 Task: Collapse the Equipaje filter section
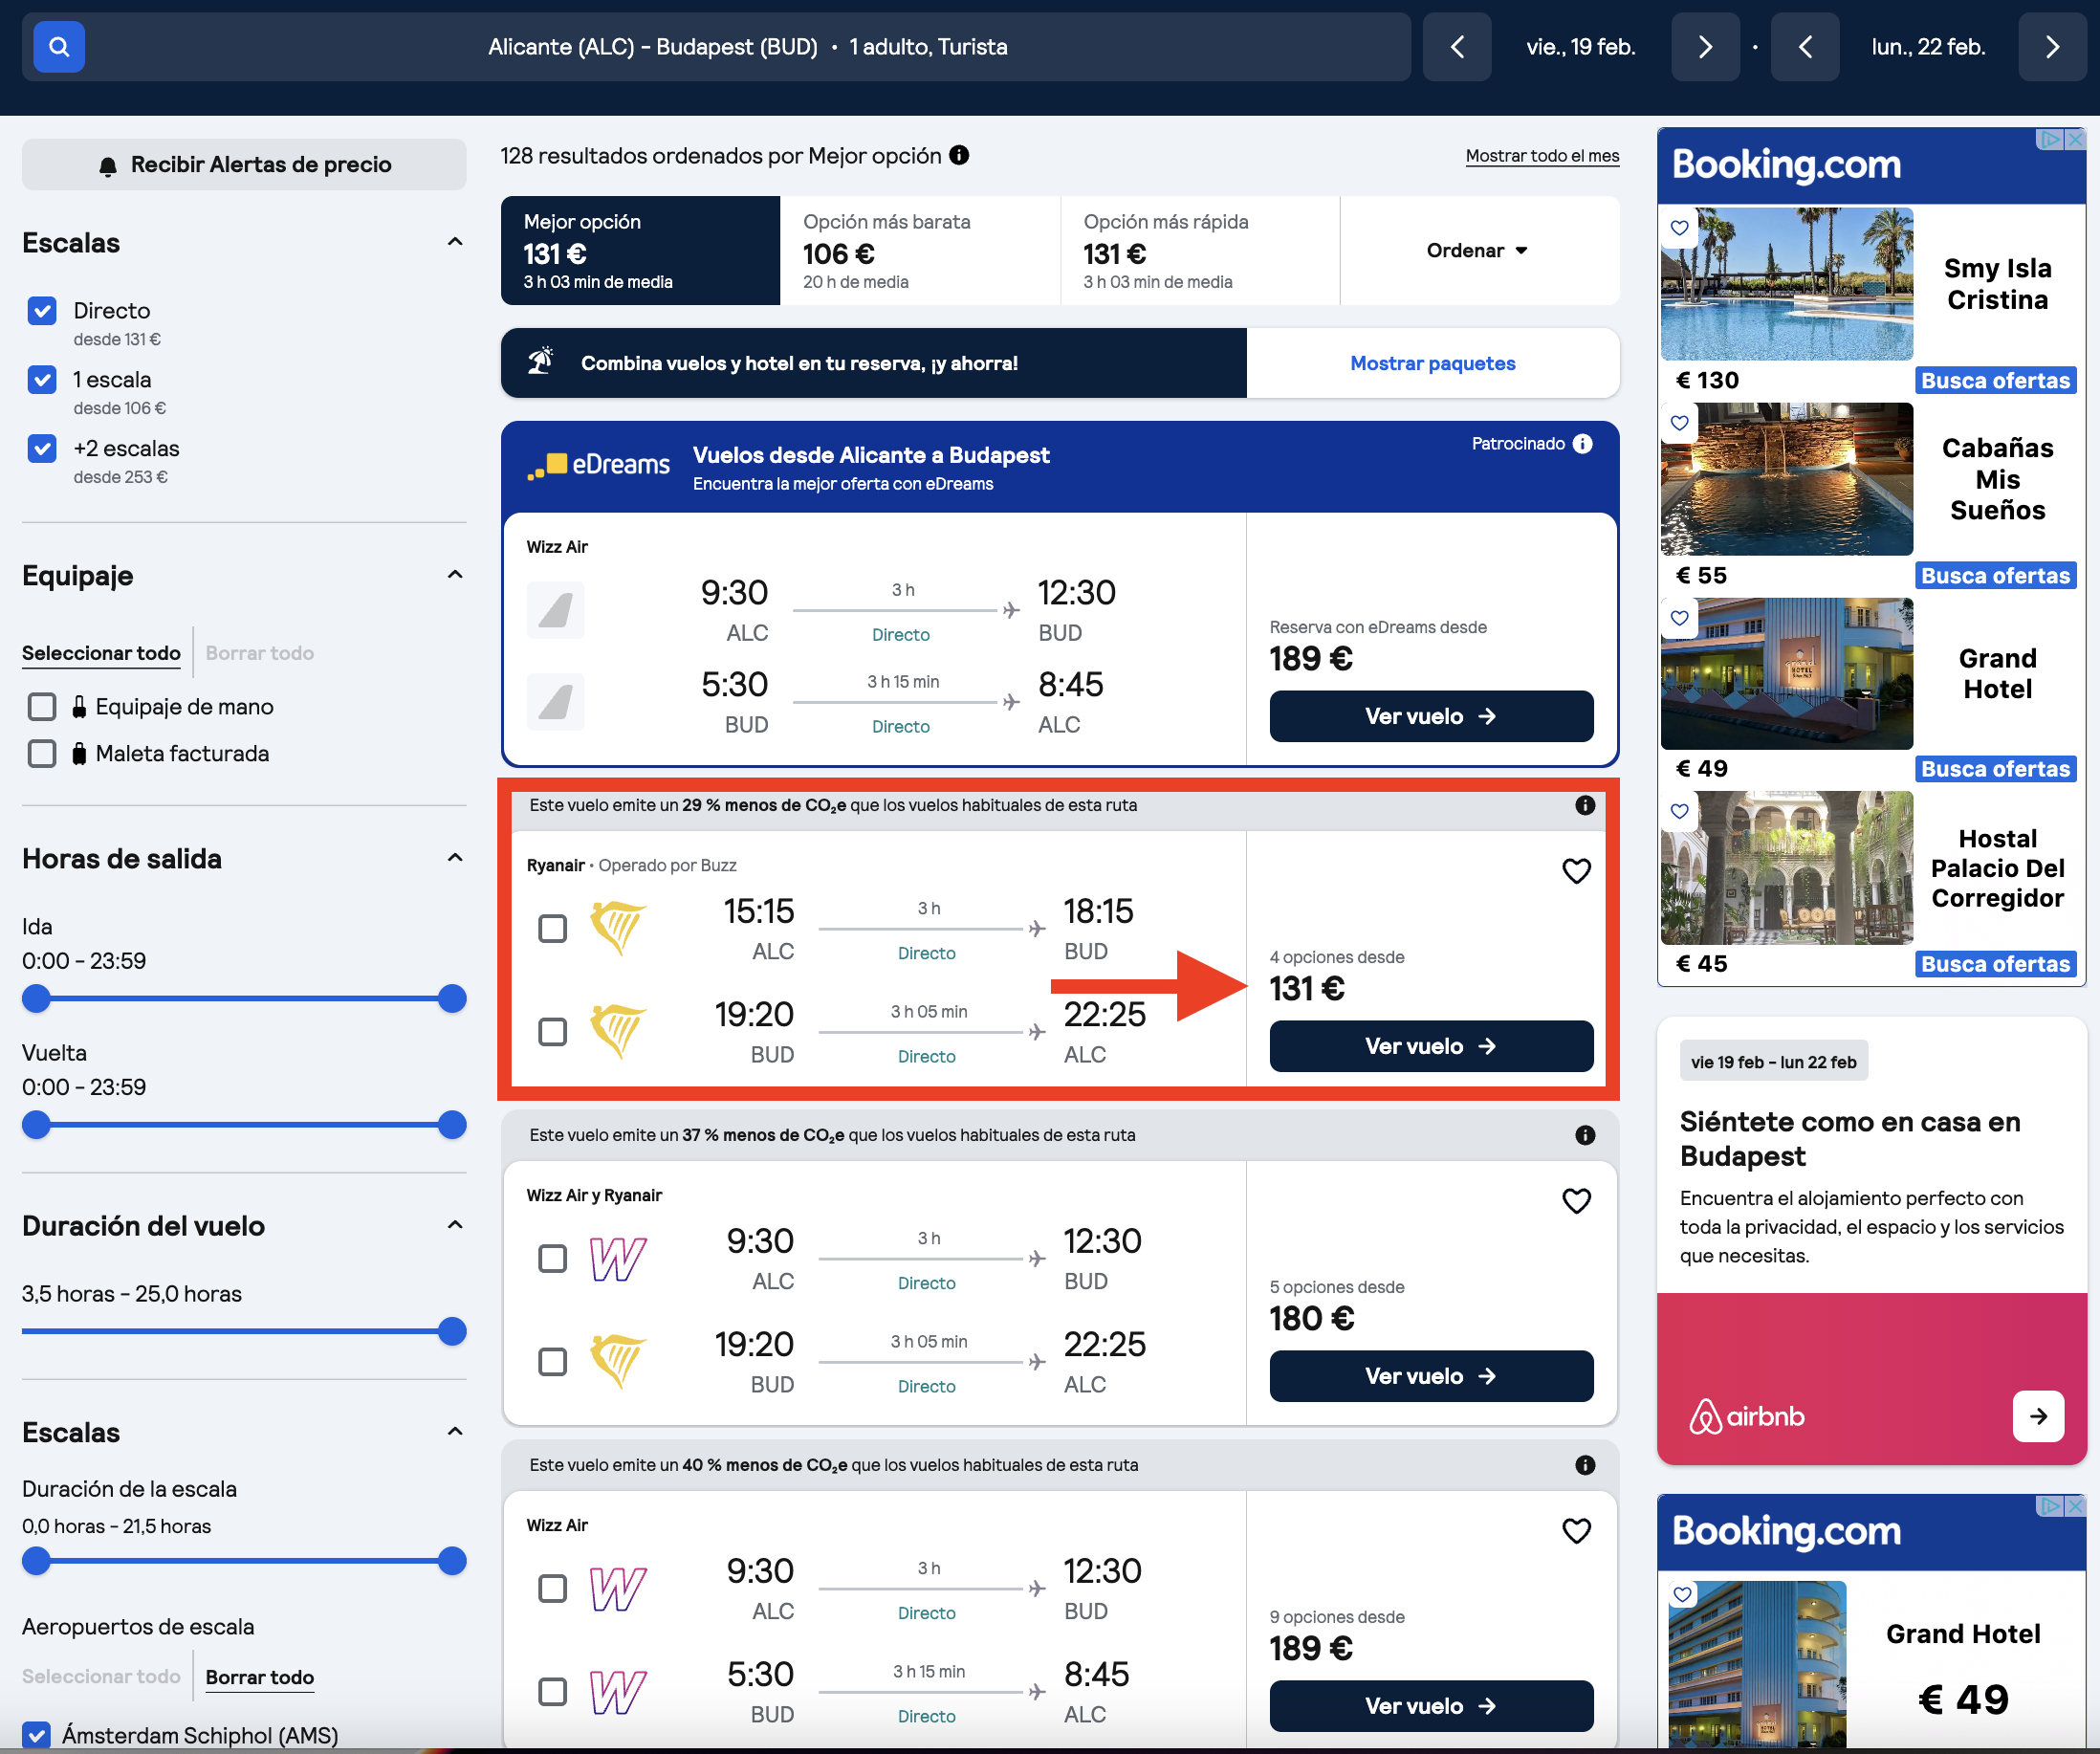455,575
